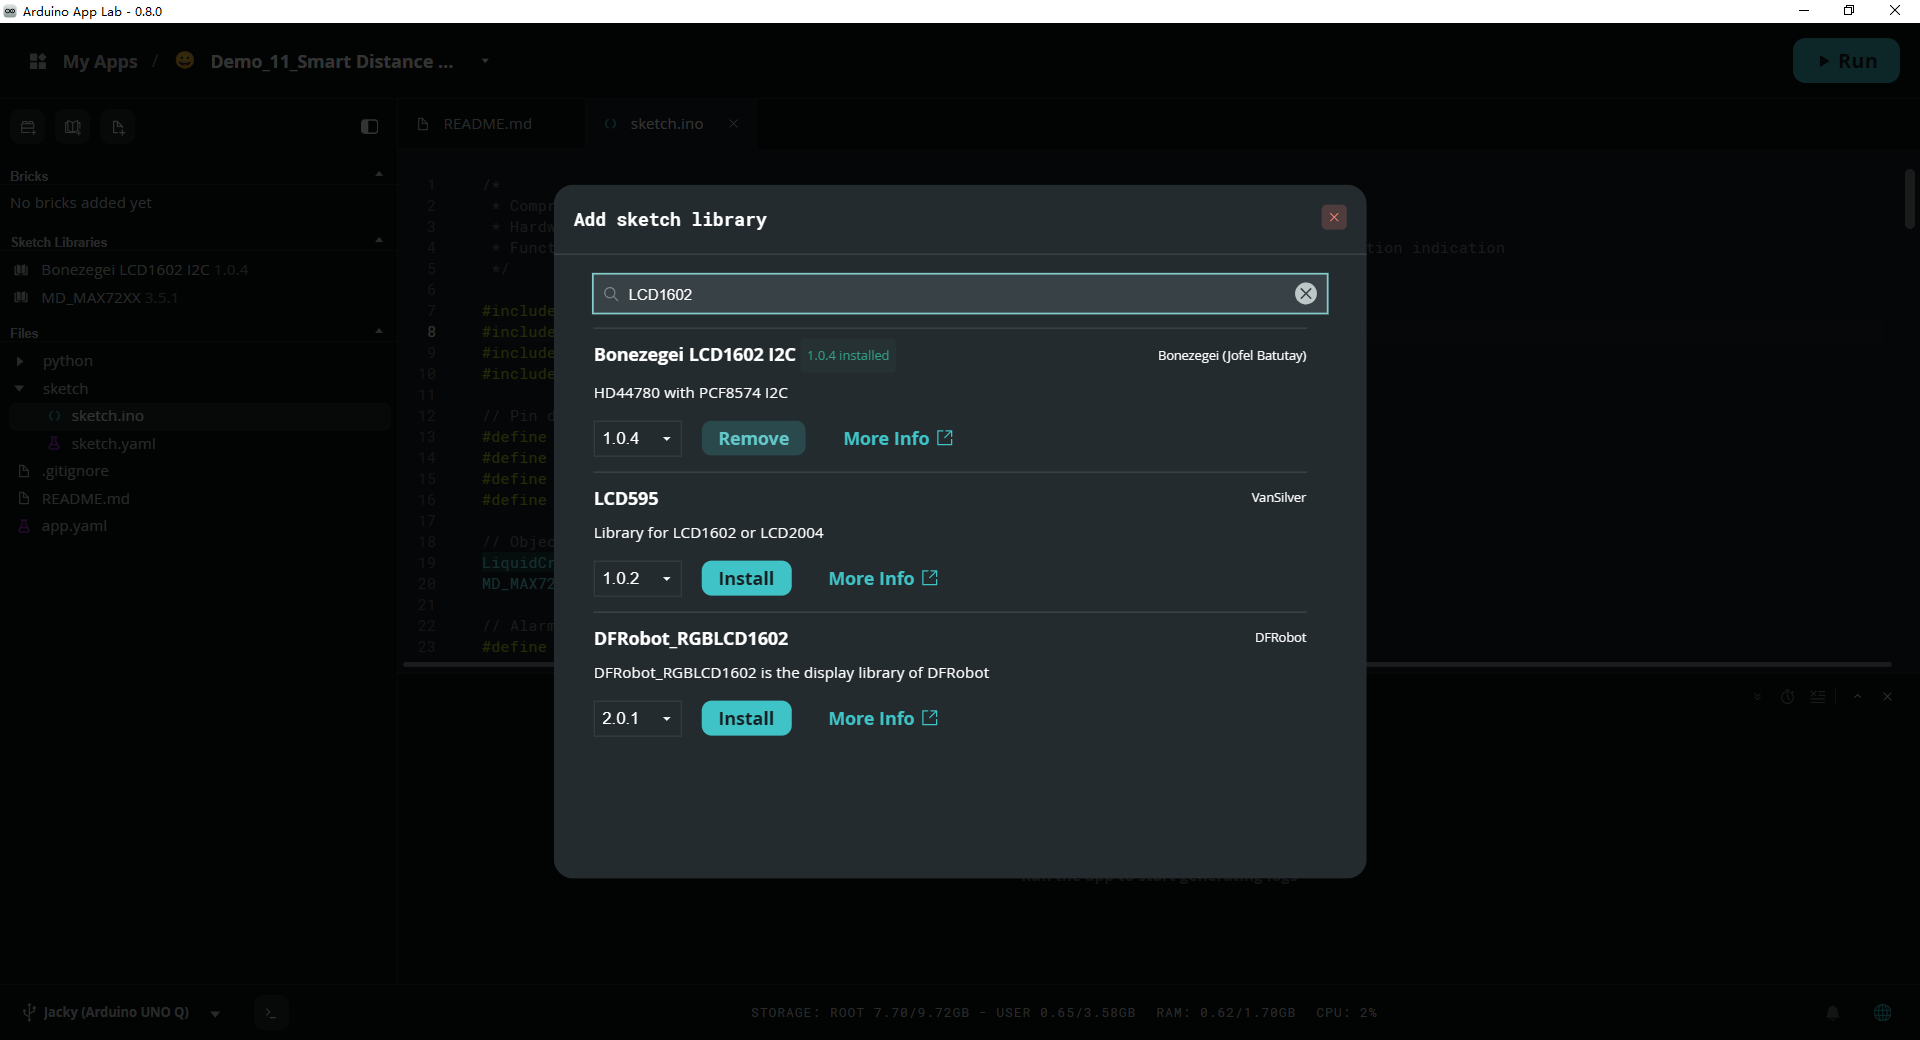Click the My Apps grid icon

pos(38,61)
